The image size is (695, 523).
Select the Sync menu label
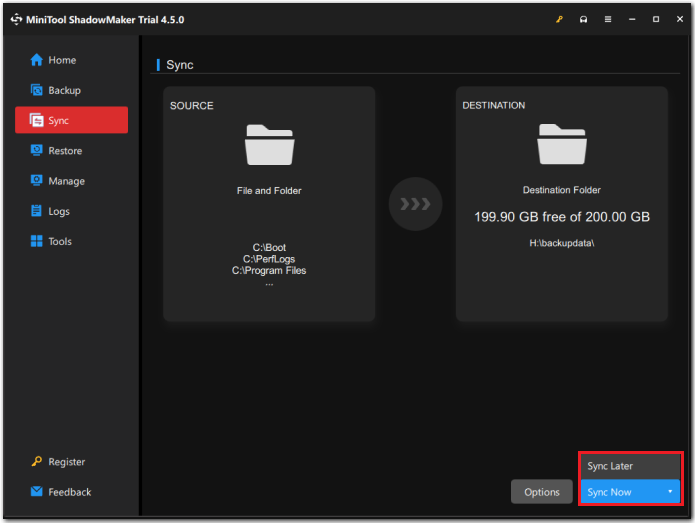[59, 121]
